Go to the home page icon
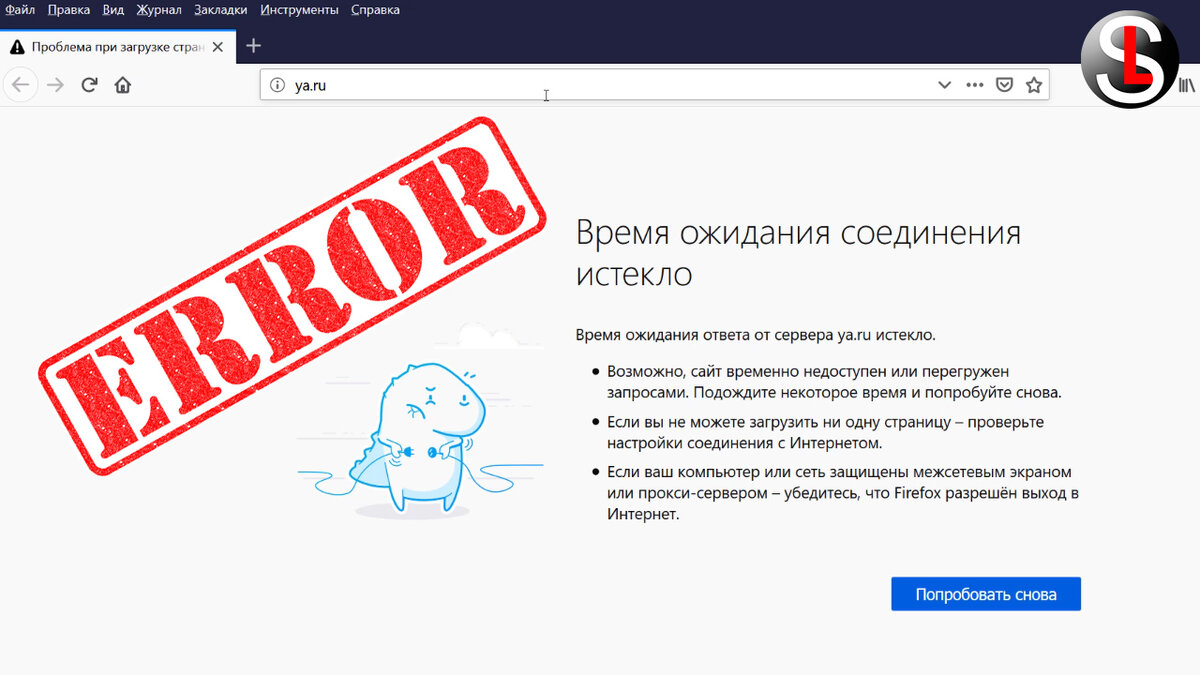This screenshot has height=675, width=1200. click(123, 85)
